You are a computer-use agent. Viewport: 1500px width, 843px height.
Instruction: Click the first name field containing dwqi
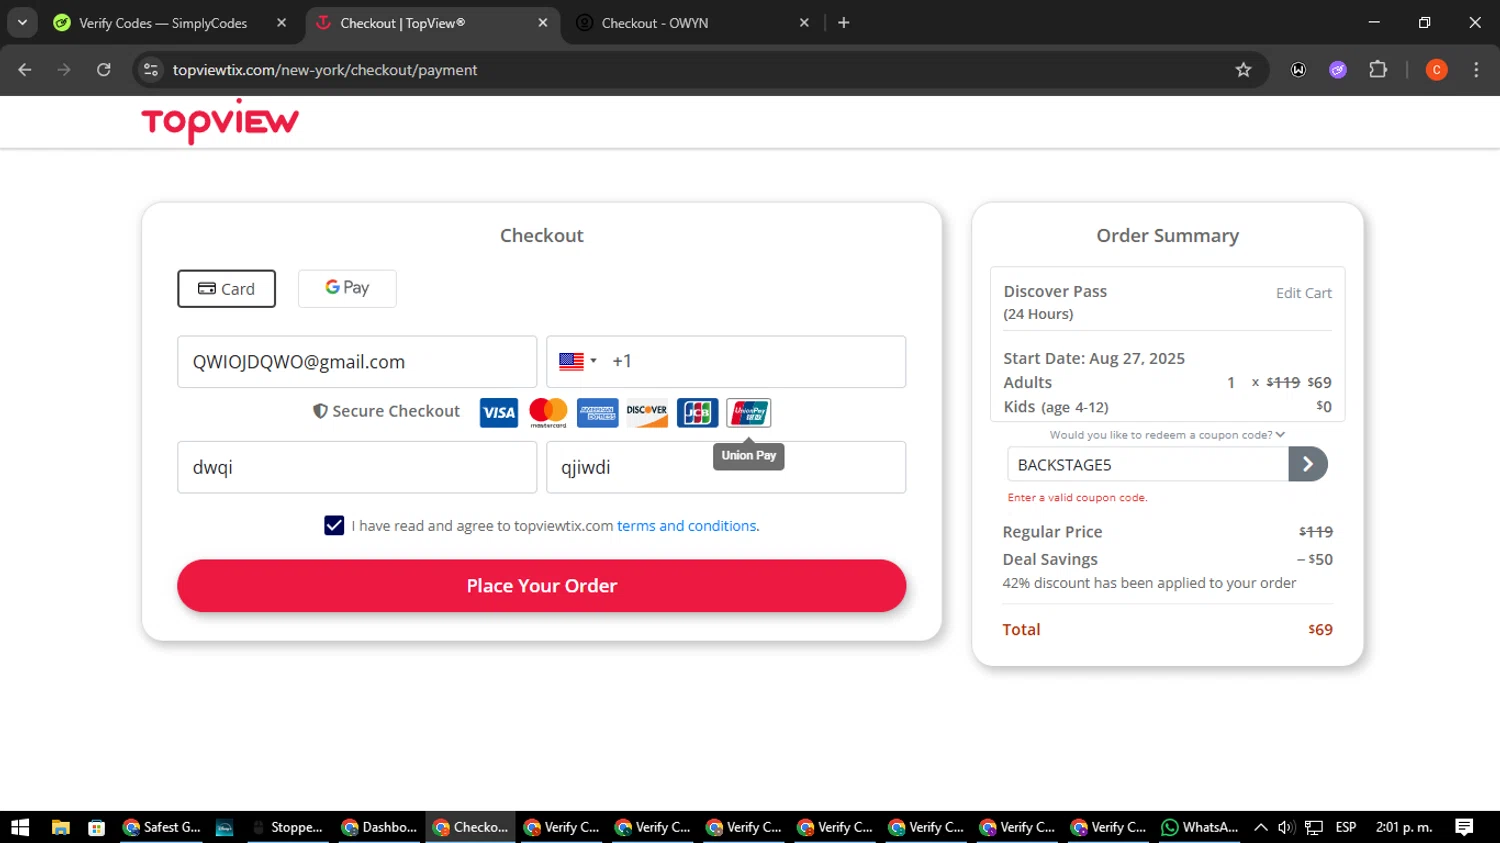point(357,467)
